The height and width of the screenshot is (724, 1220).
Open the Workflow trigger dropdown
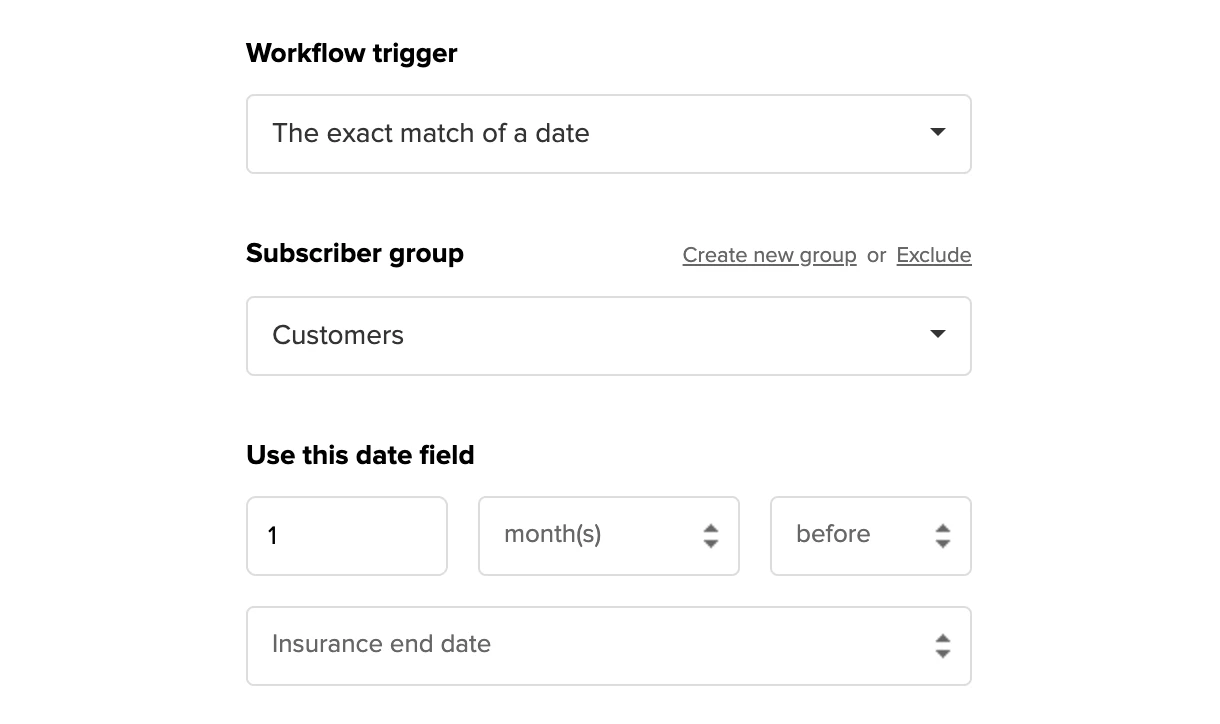tap(608, 134)
